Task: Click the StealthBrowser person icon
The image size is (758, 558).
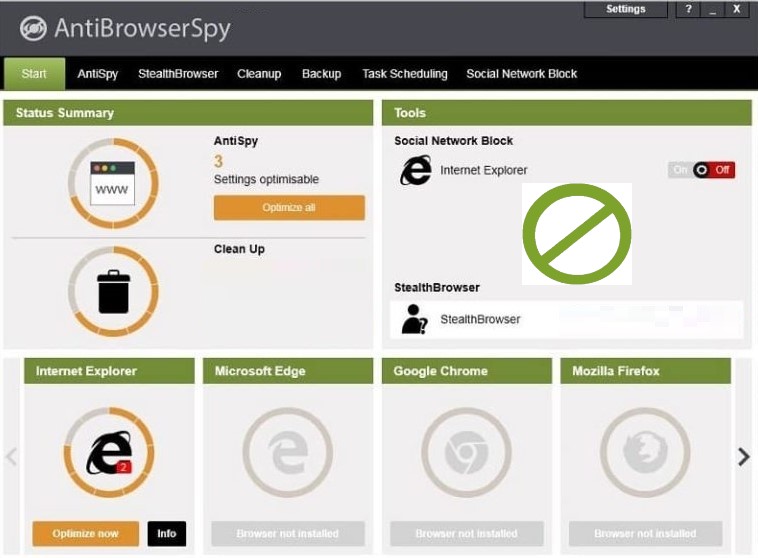Action: [414, 319]
